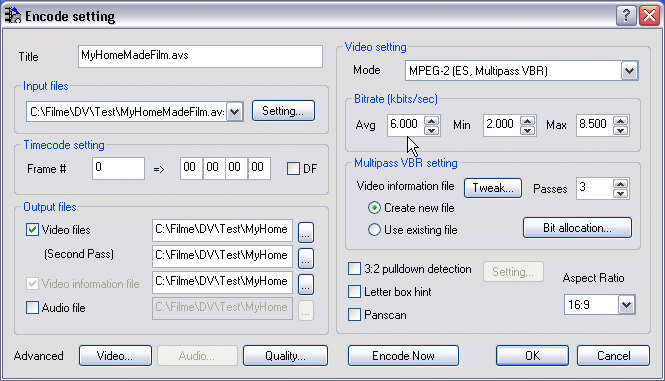Enable 3:2 pulldown detection
665x381 pixels.
354,269
